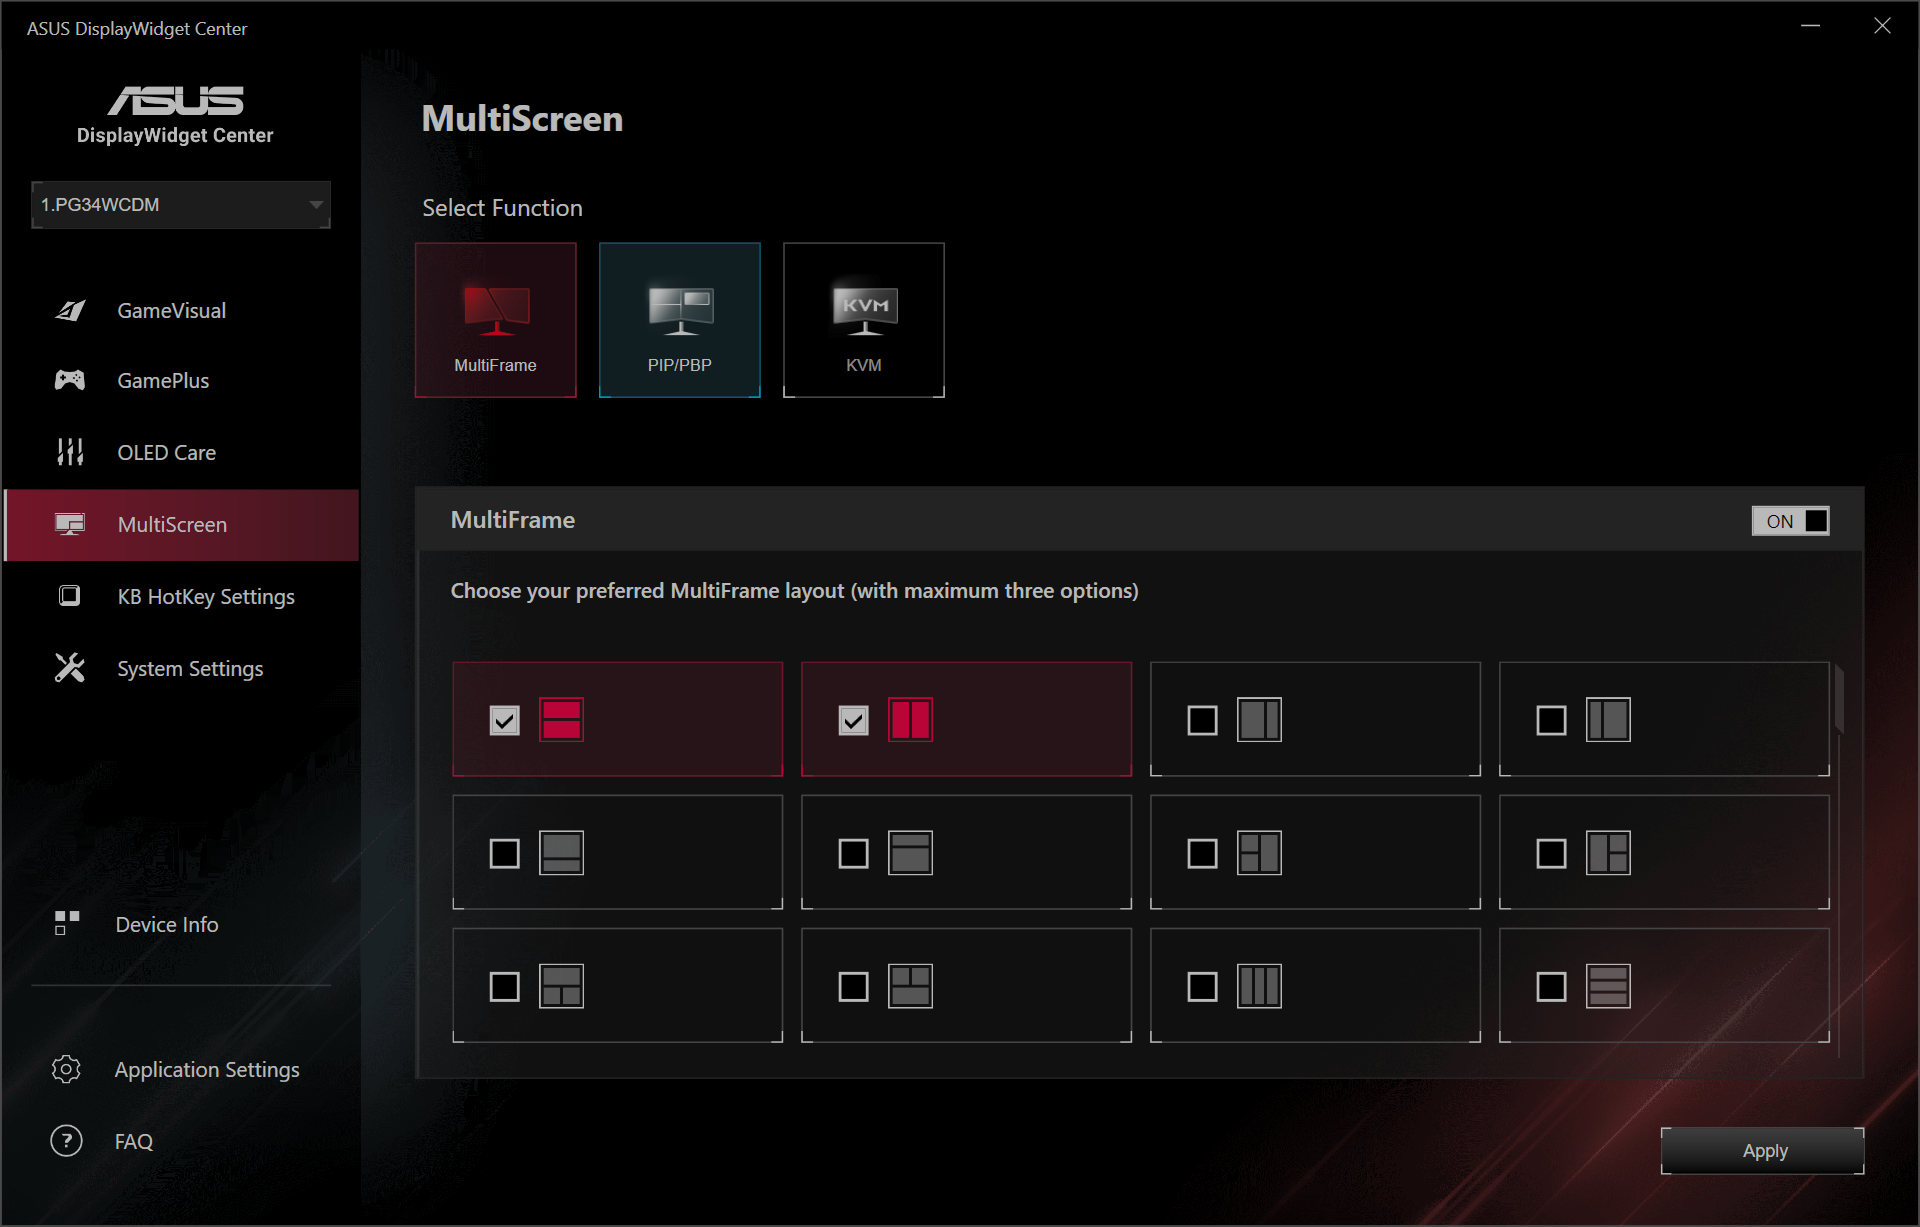Check the three horizontal rows layout checkbox
Screen dimensions: 1920x1227
coord(1551,987)
